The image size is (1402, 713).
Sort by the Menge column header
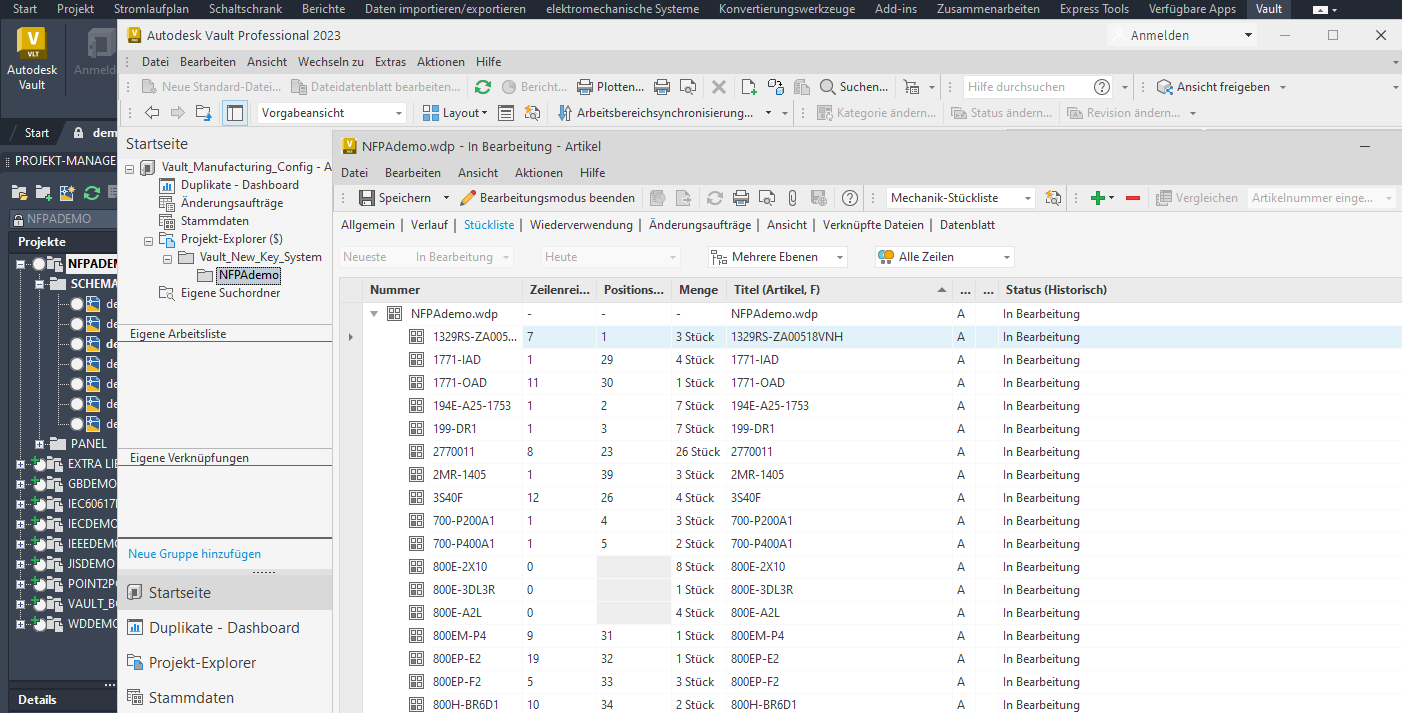(698, 290)
